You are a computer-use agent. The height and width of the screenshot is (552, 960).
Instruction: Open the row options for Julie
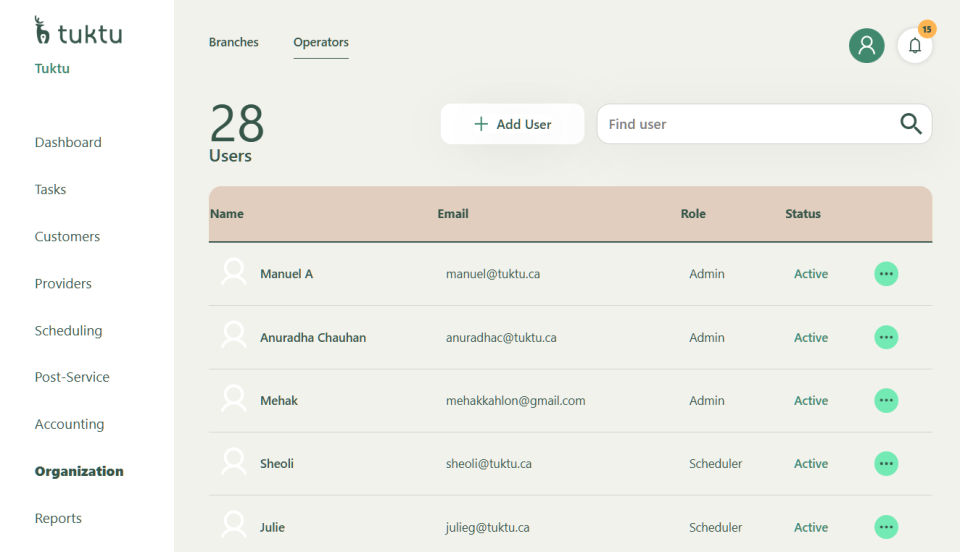885,527
